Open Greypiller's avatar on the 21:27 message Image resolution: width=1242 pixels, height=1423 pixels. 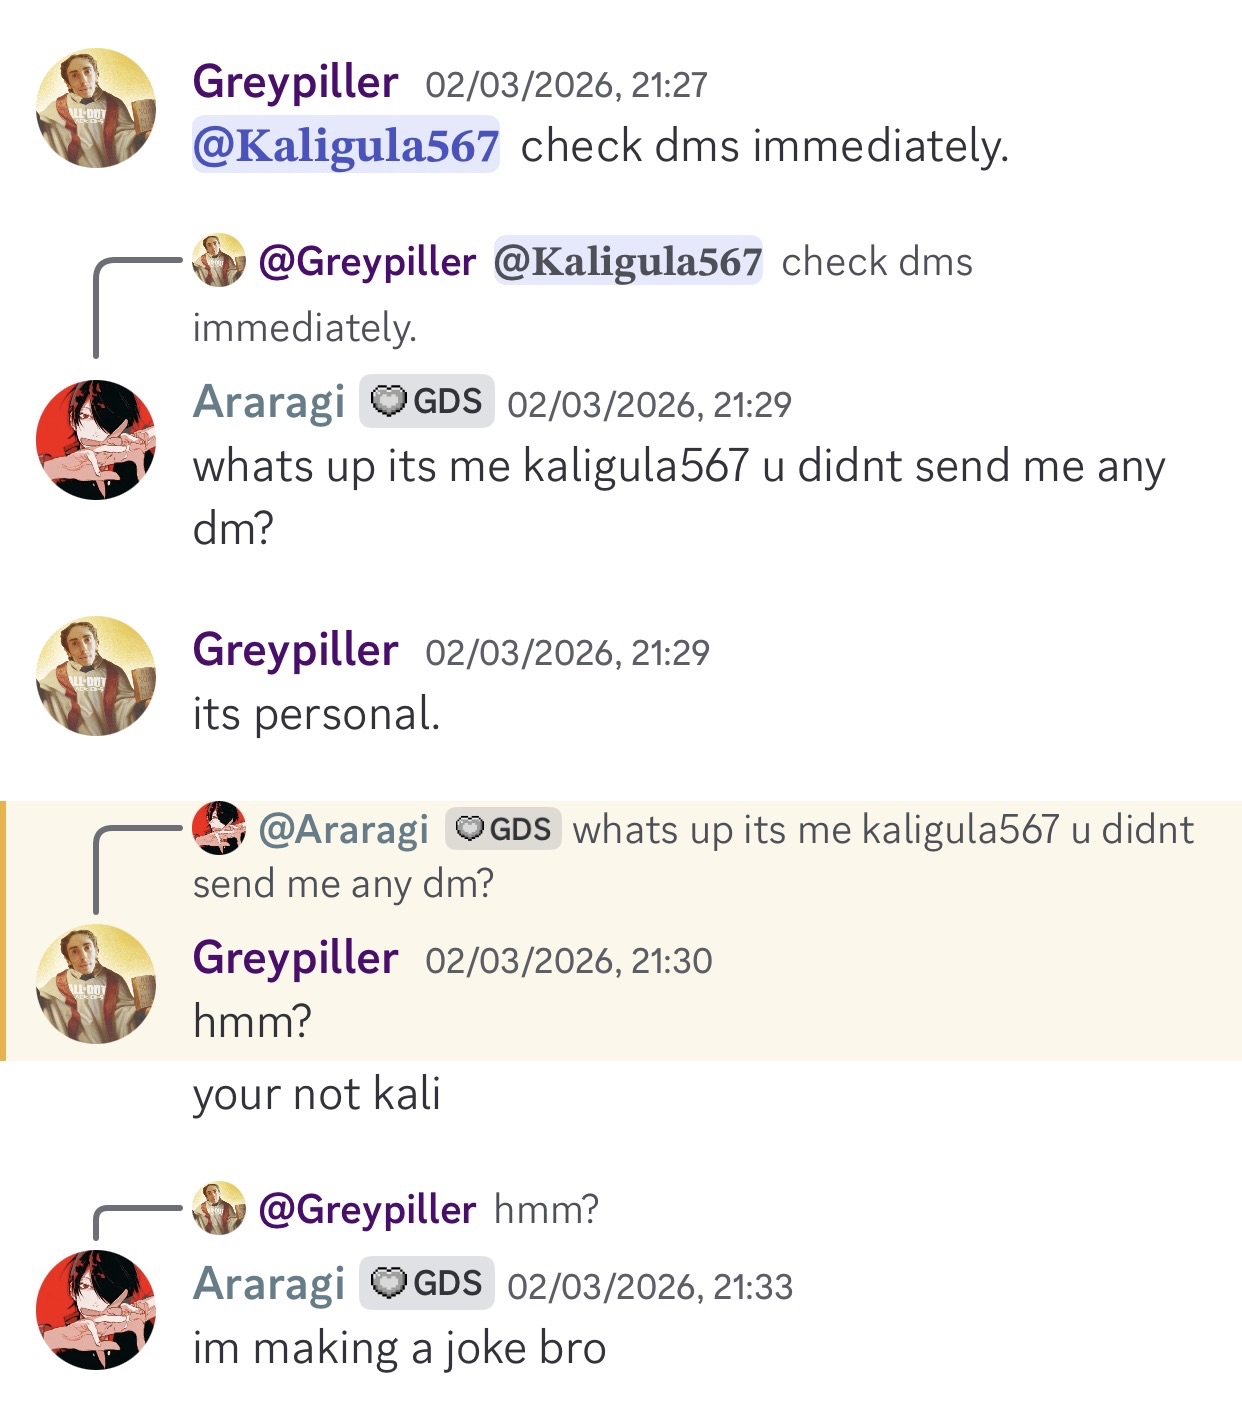pos(96,108)
